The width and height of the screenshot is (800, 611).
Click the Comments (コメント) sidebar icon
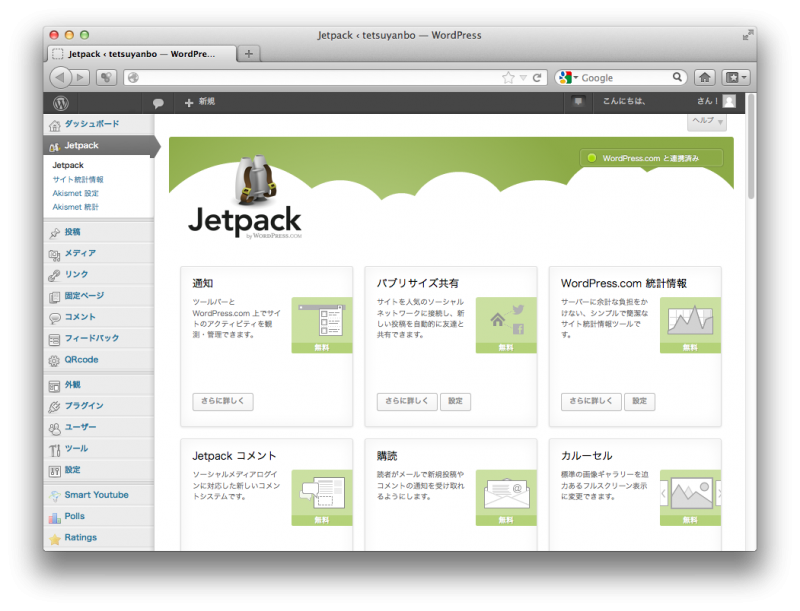pos(55,318)
